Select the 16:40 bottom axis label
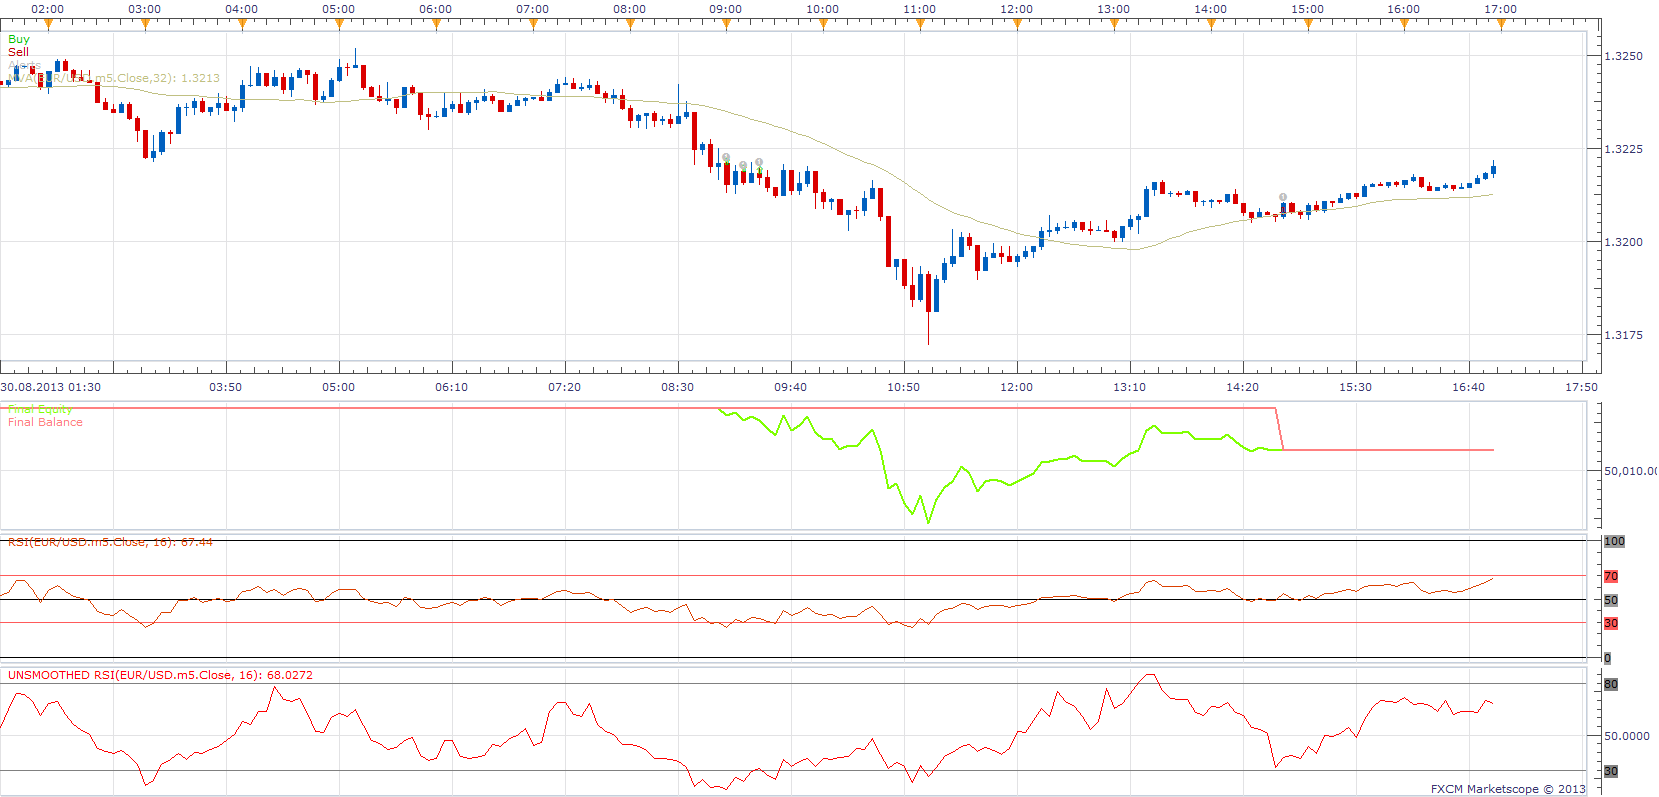The width and height of the screenshot is (1659, 797). point(1469,387)
